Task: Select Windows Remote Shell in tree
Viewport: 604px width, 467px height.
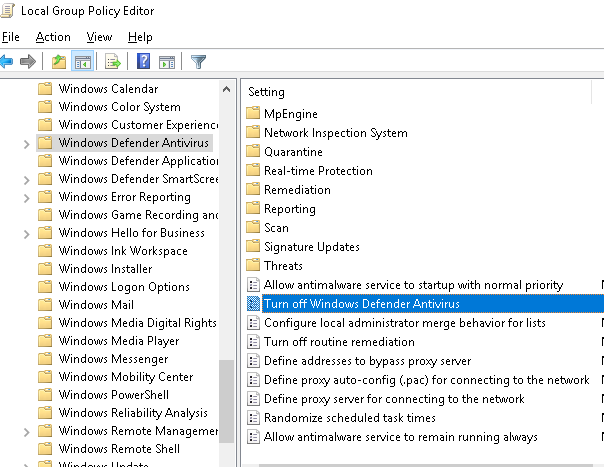Action: [119, 449]
